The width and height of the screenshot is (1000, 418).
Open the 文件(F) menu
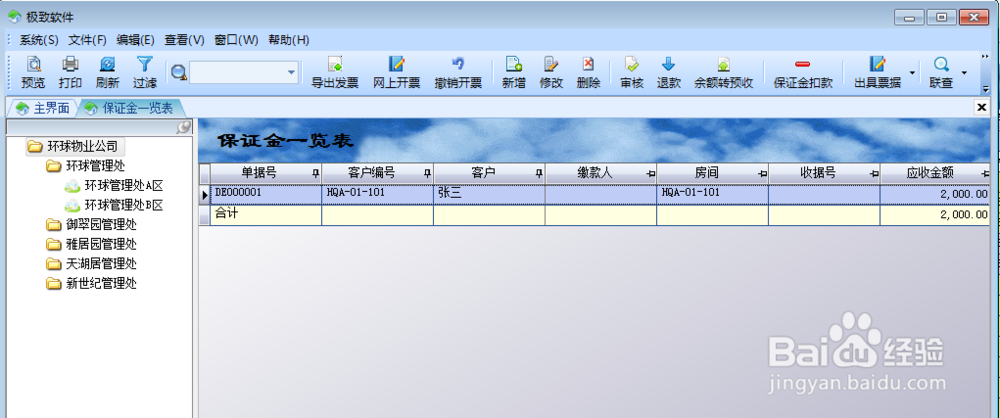click(x=87, y=40)
